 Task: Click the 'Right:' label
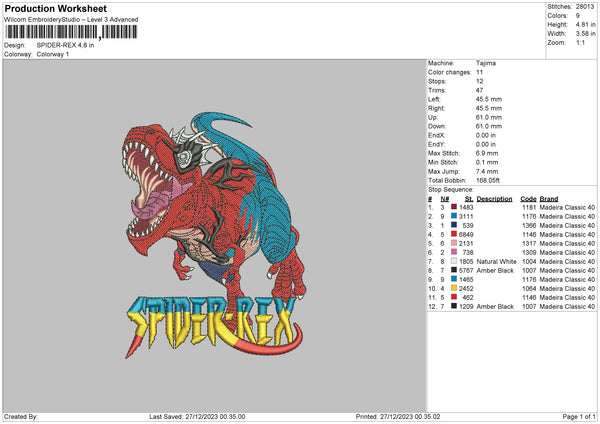coord(436,108)
